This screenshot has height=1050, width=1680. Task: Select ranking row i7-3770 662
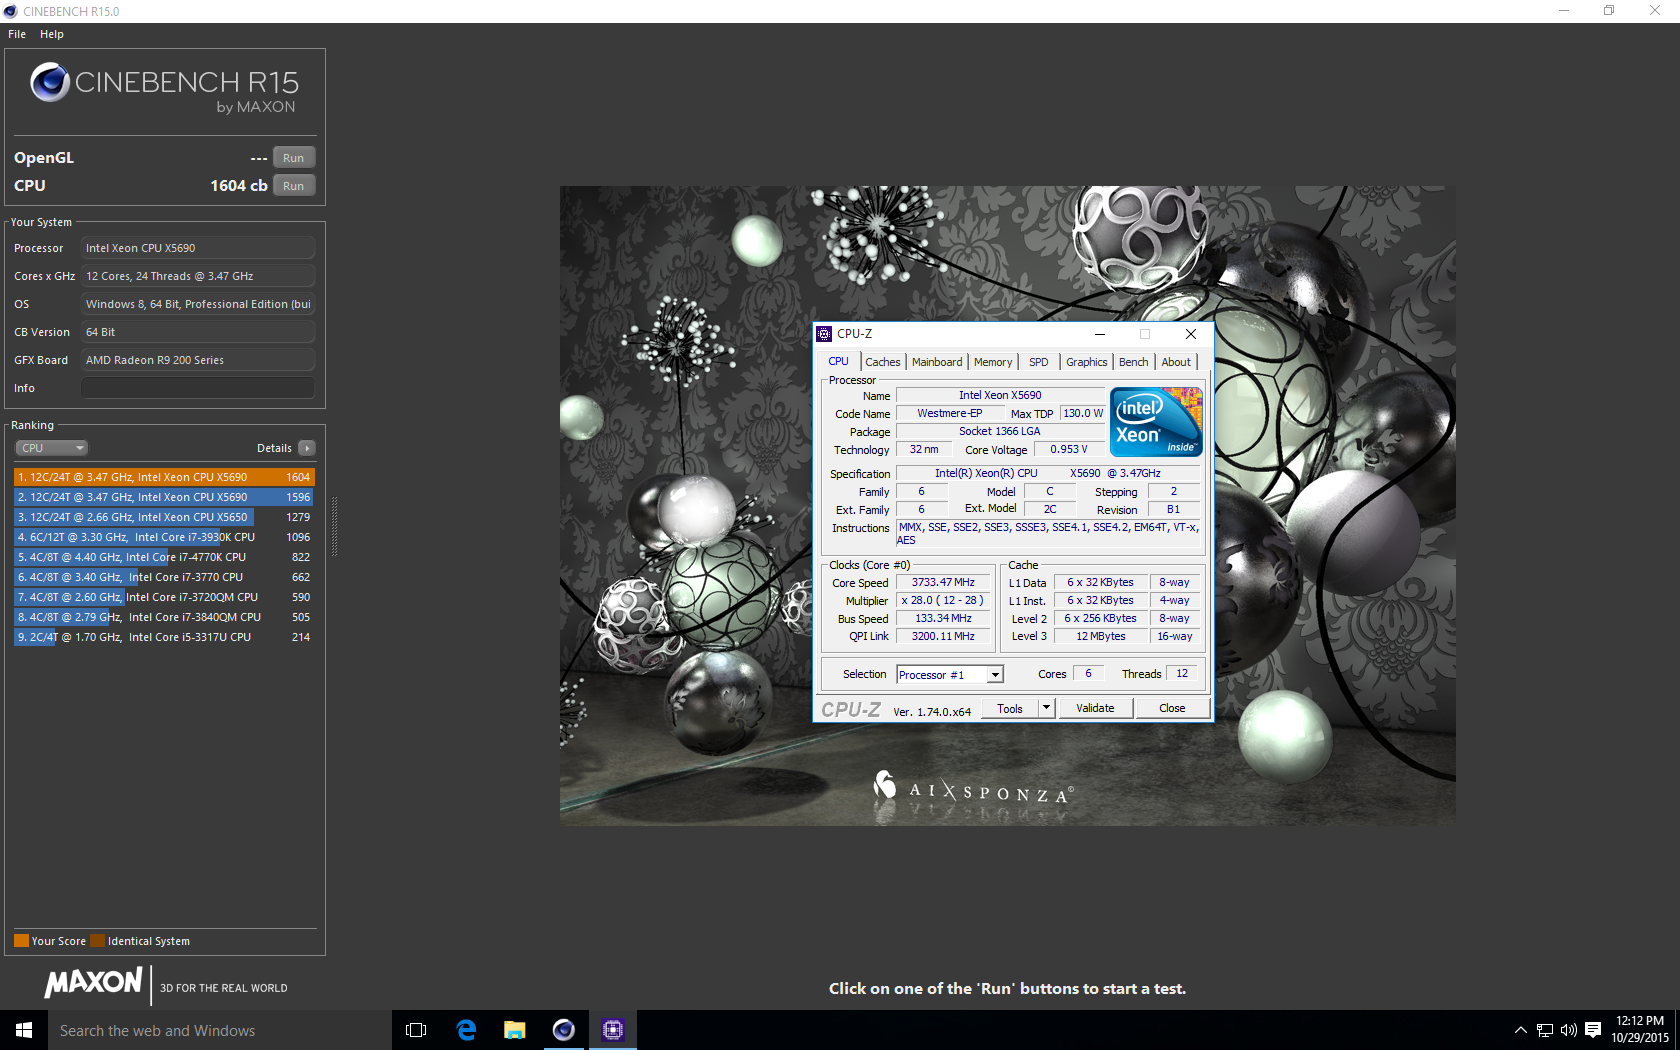[164, 577]
